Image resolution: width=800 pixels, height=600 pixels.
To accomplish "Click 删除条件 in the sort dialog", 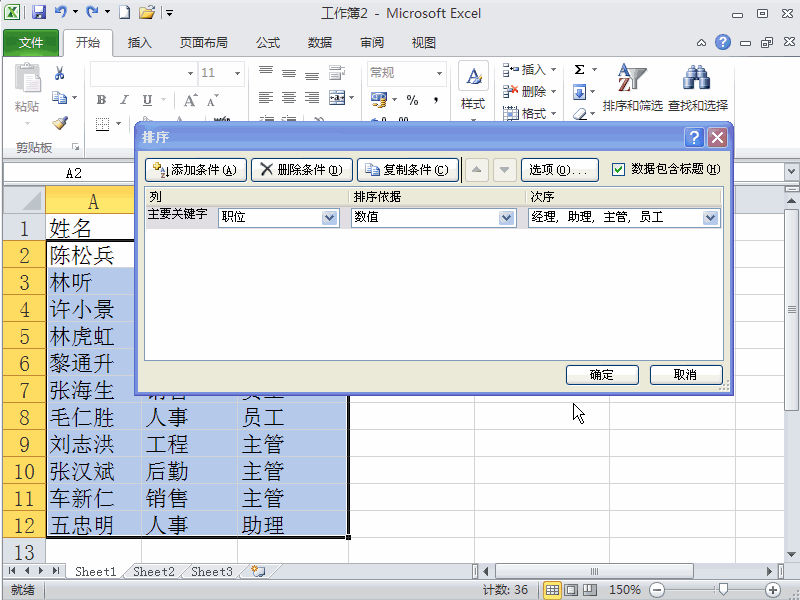I will point(302,170).
